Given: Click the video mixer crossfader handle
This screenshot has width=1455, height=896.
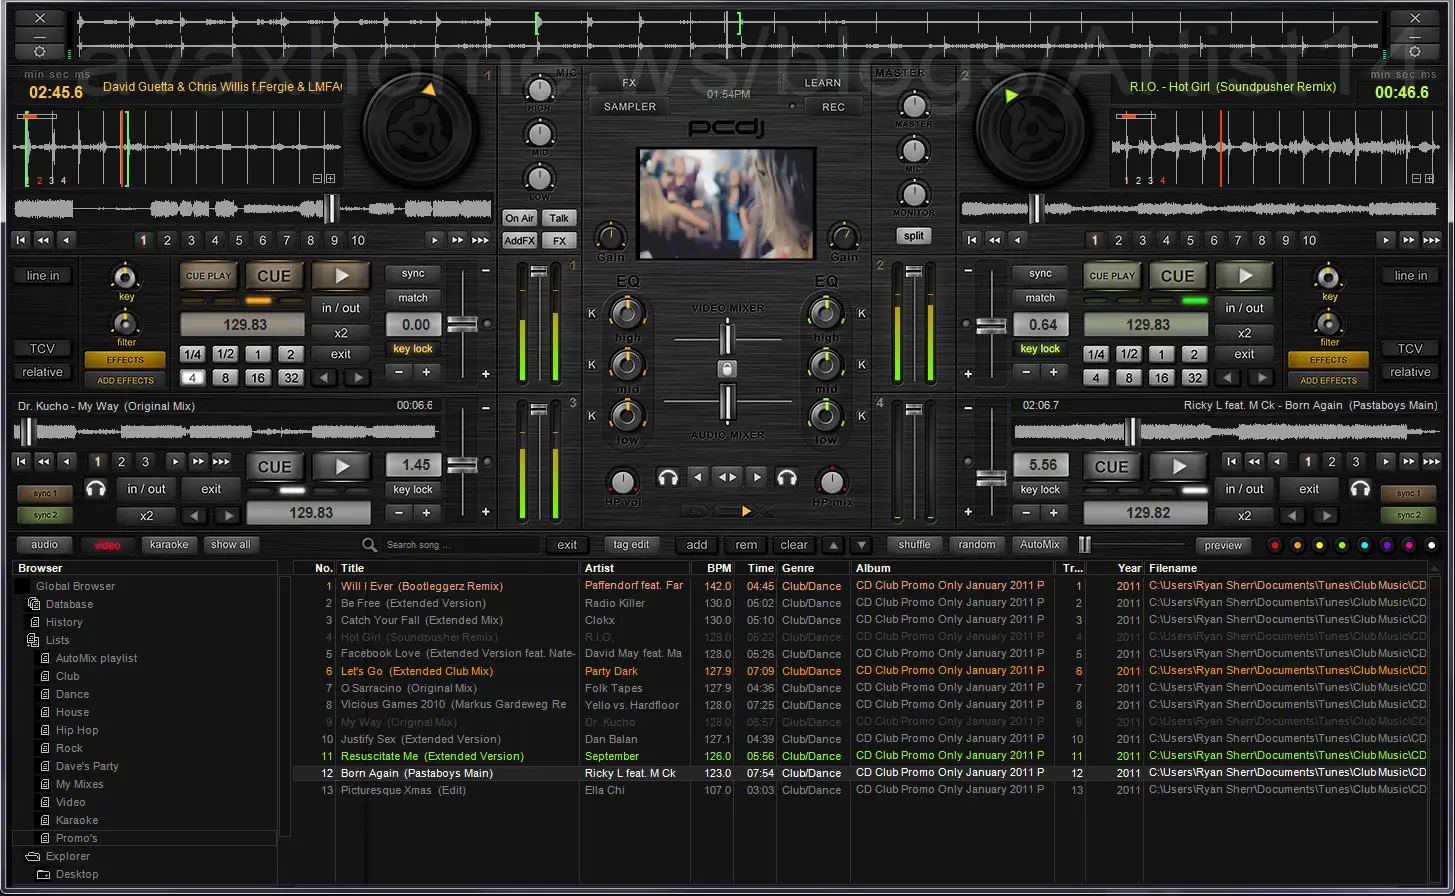Looking at the screenshot, I should pyautogui.click(x=727, y=337).
